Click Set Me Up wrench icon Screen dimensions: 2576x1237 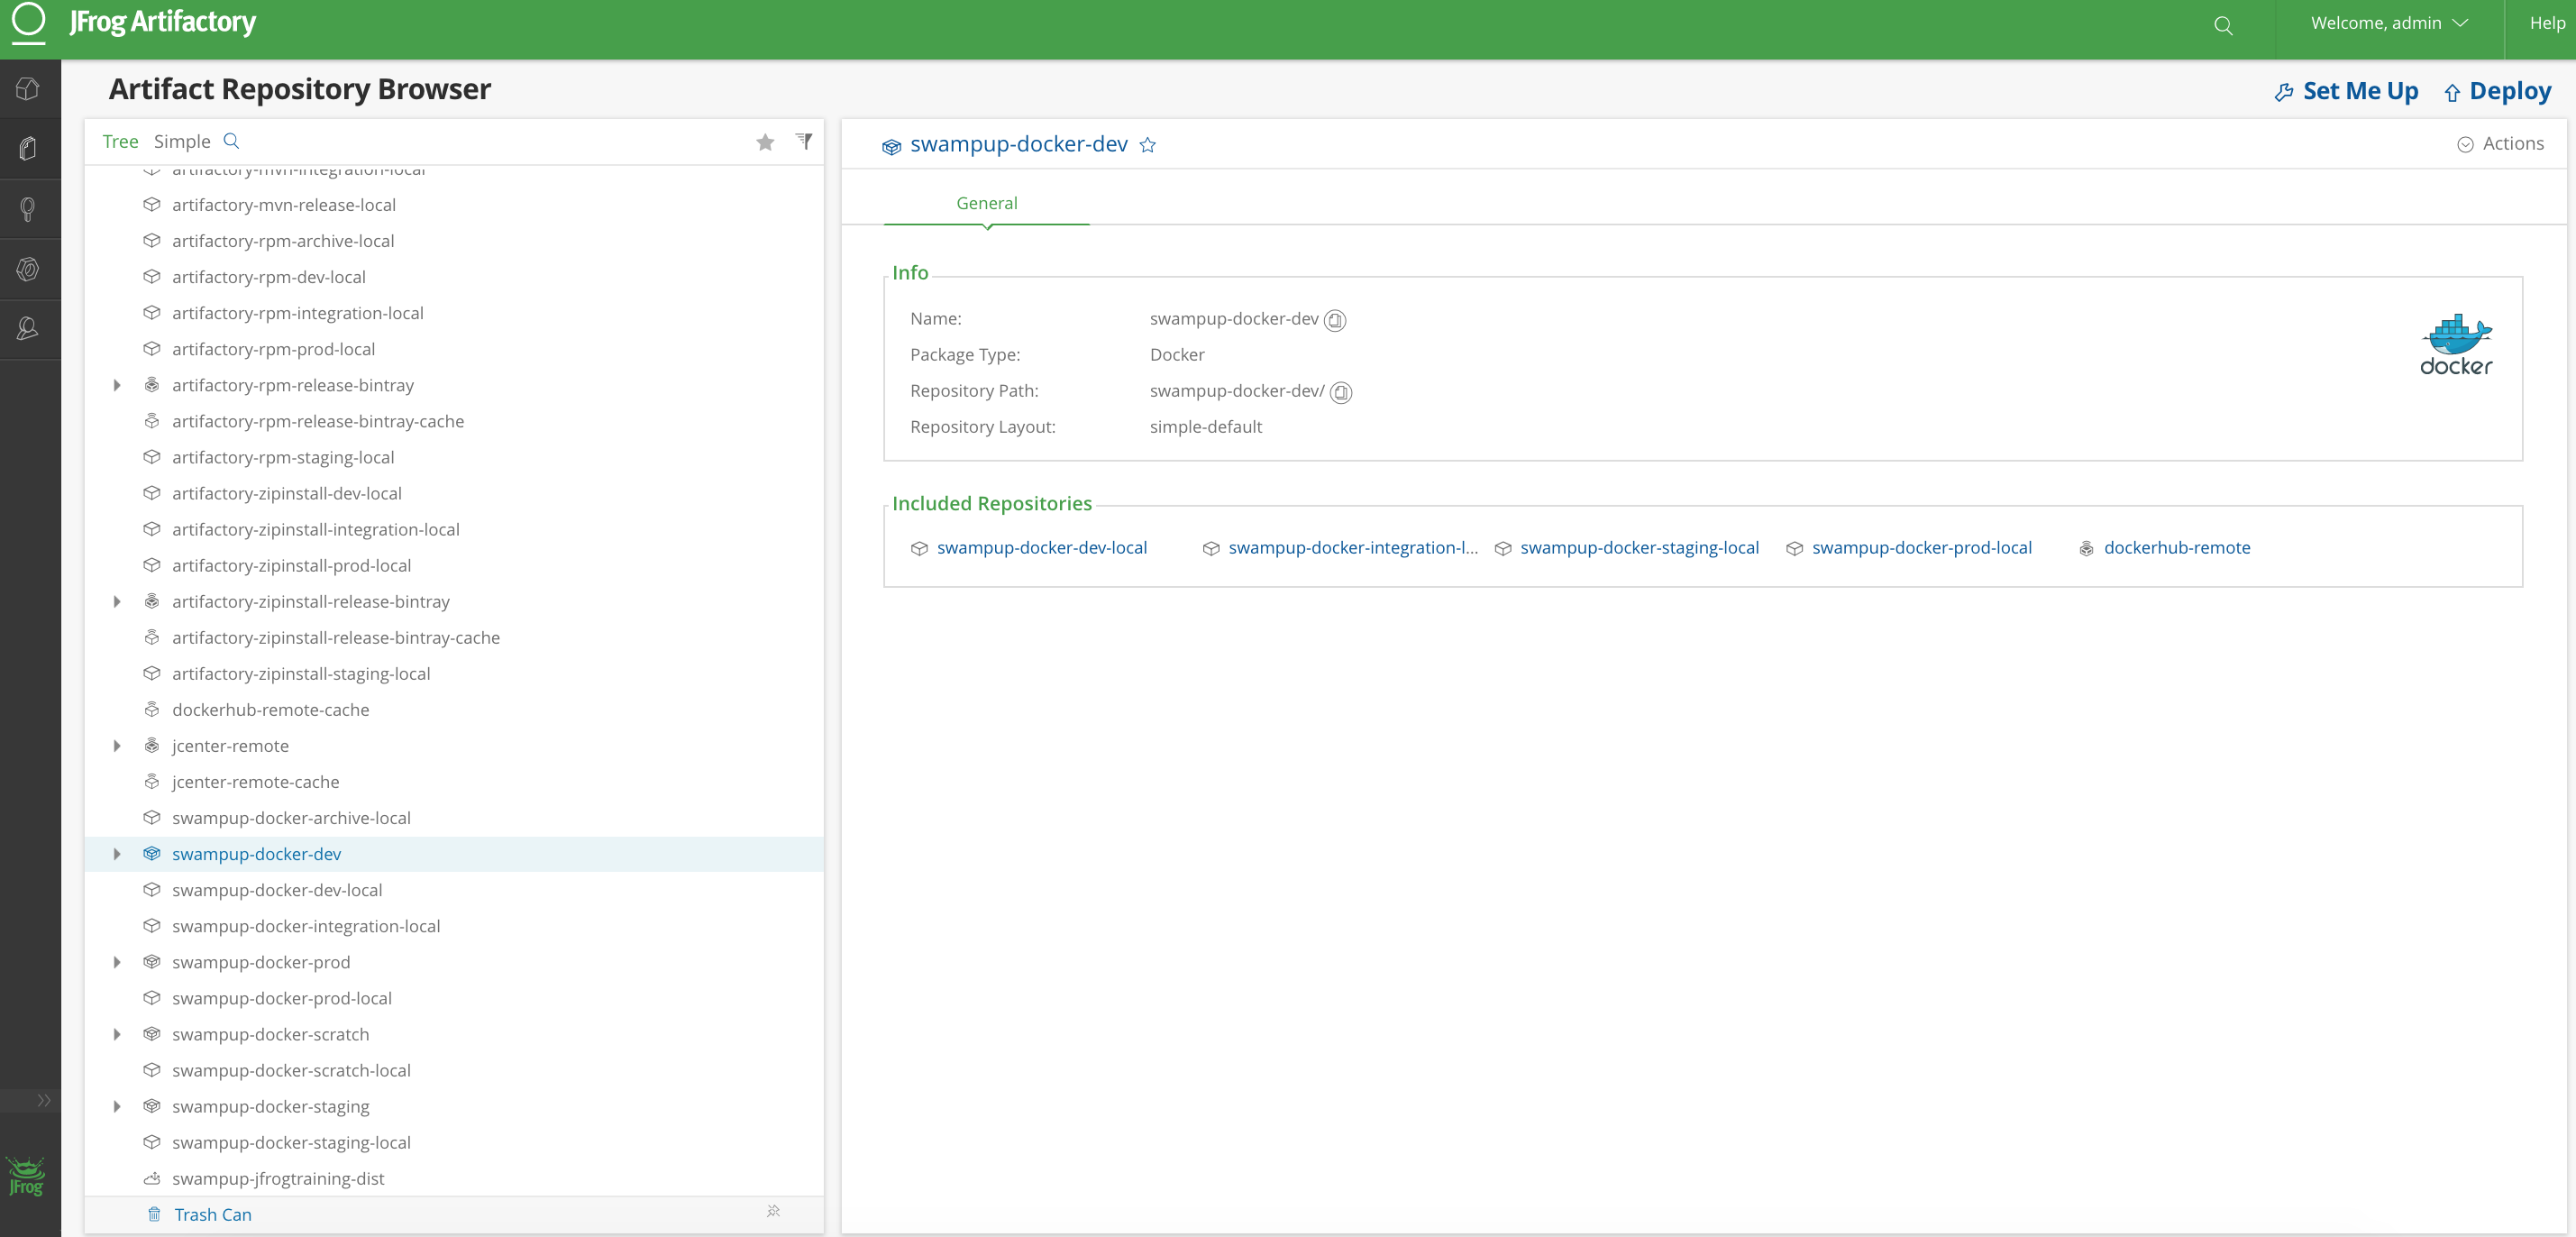(x=2284, y=92)
